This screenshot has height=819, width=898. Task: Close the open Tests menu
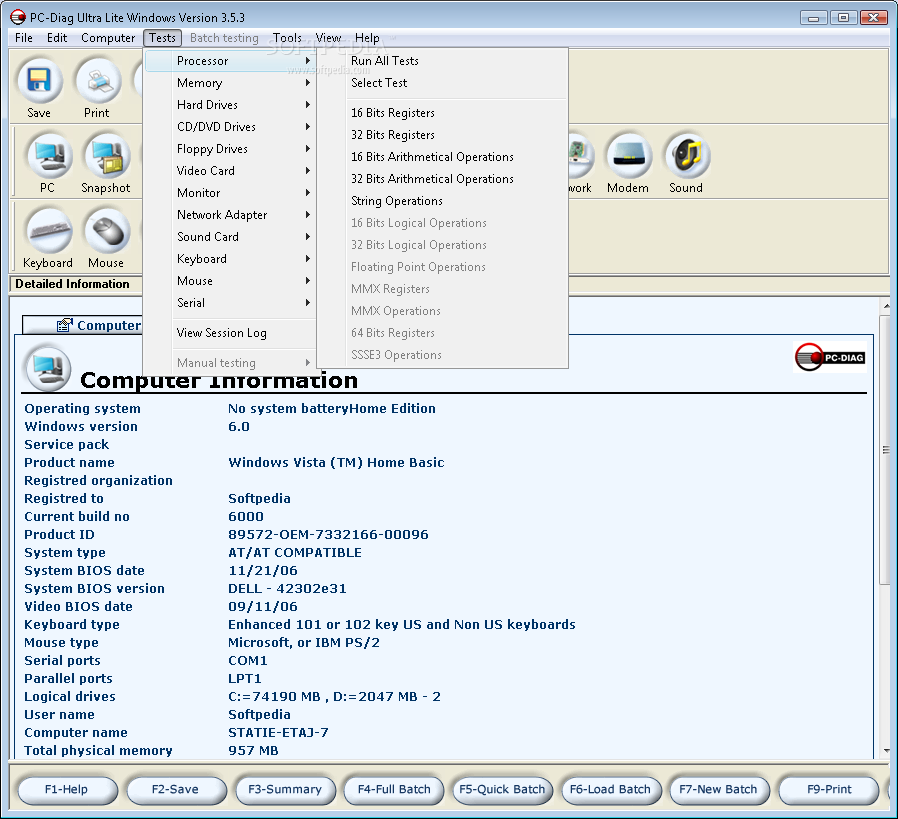[x=163, y=38]
